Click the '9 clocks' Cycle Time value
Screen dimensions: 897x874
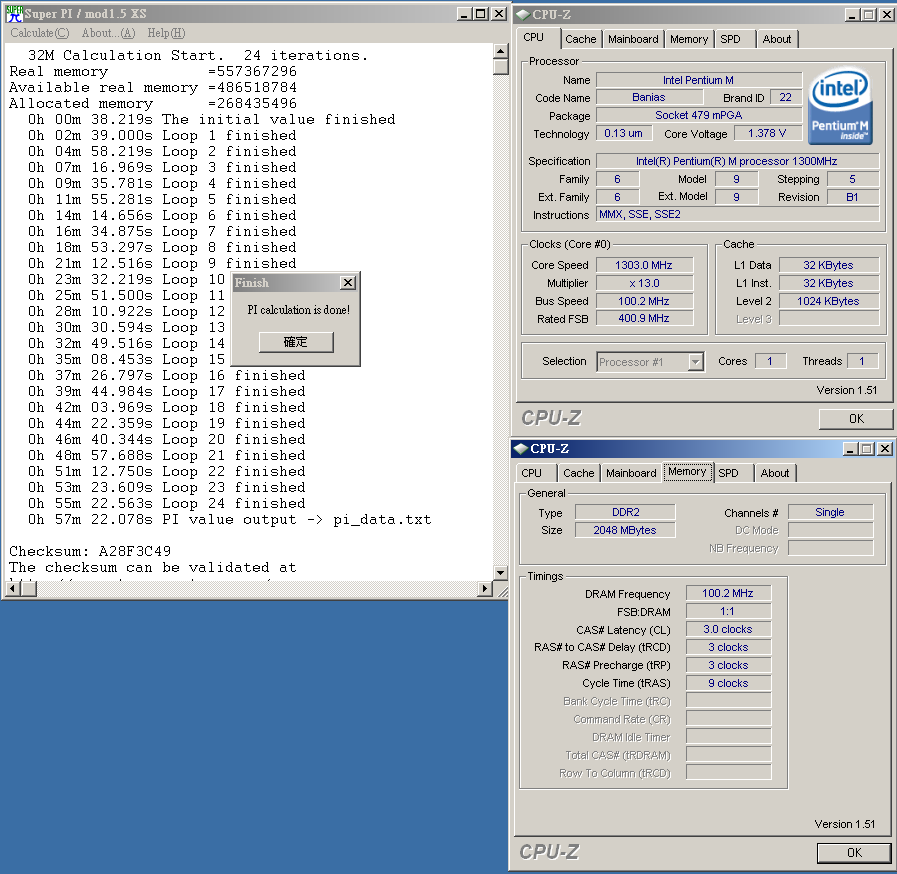(x=728, y=683)
